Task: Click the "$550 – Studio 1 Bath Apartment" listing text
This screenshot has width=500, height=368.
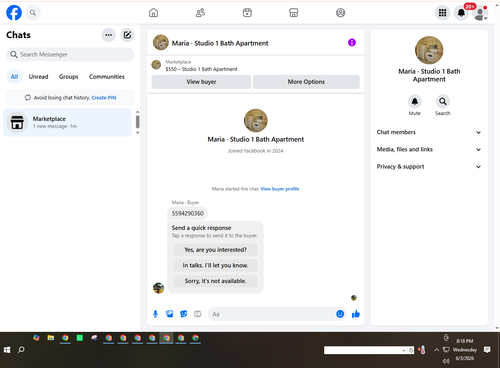Action: click(201, 69)
